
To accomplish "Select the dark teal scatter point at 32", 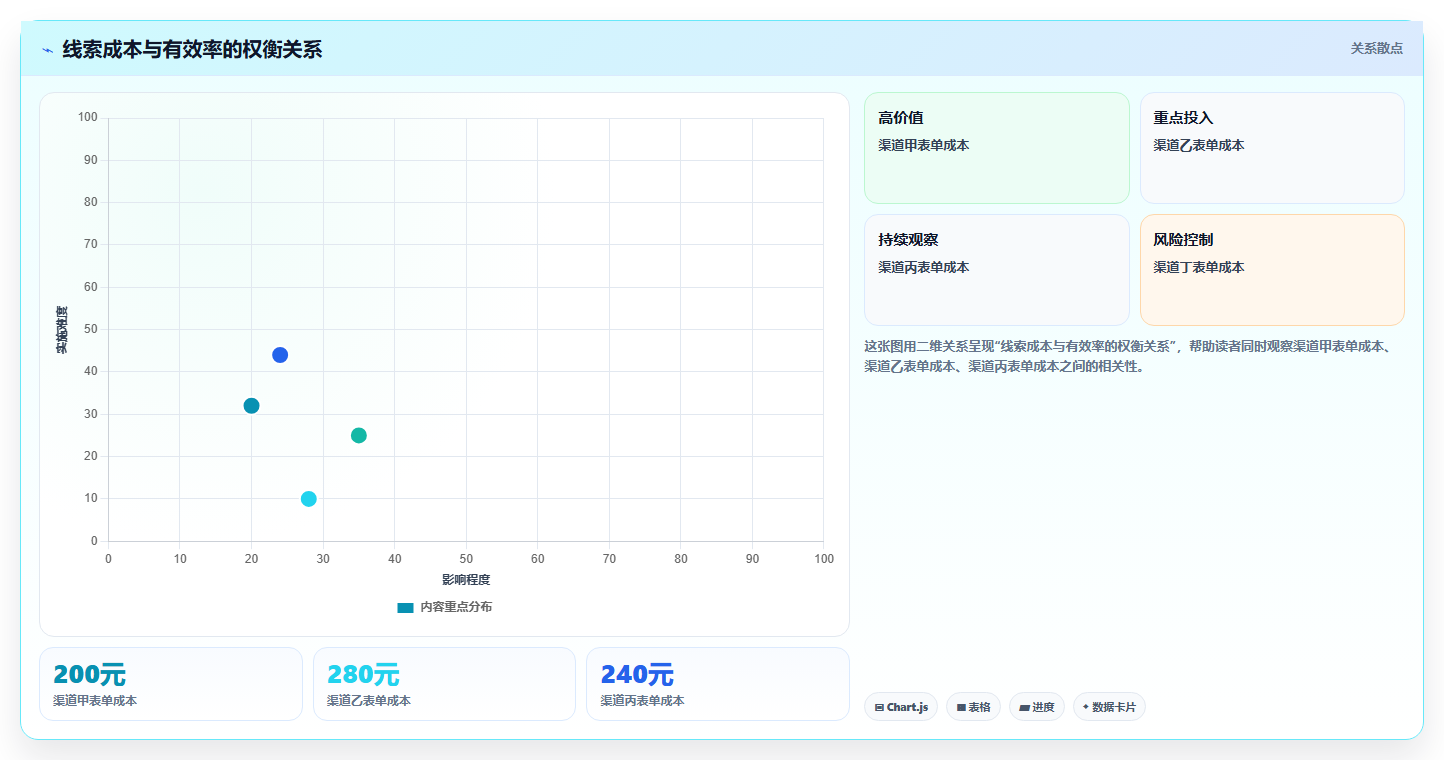I will (x=251, y=406).
